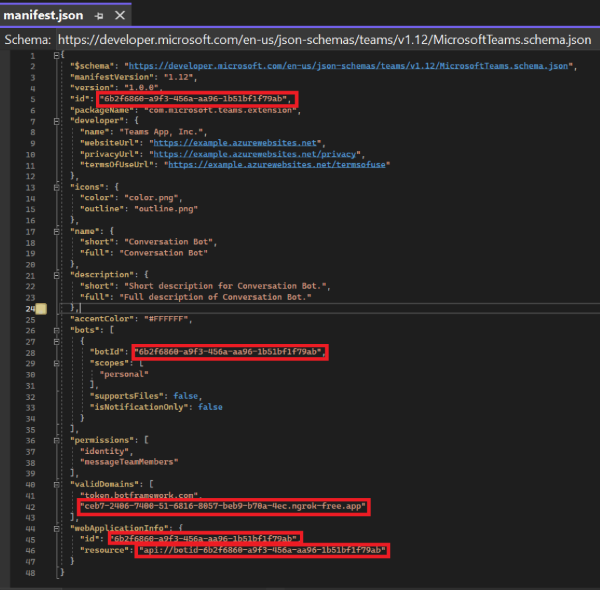The height and width of the screenshot is (590, 600).
Task: Click the "botId" GUID value
Action: pos(228,352)
